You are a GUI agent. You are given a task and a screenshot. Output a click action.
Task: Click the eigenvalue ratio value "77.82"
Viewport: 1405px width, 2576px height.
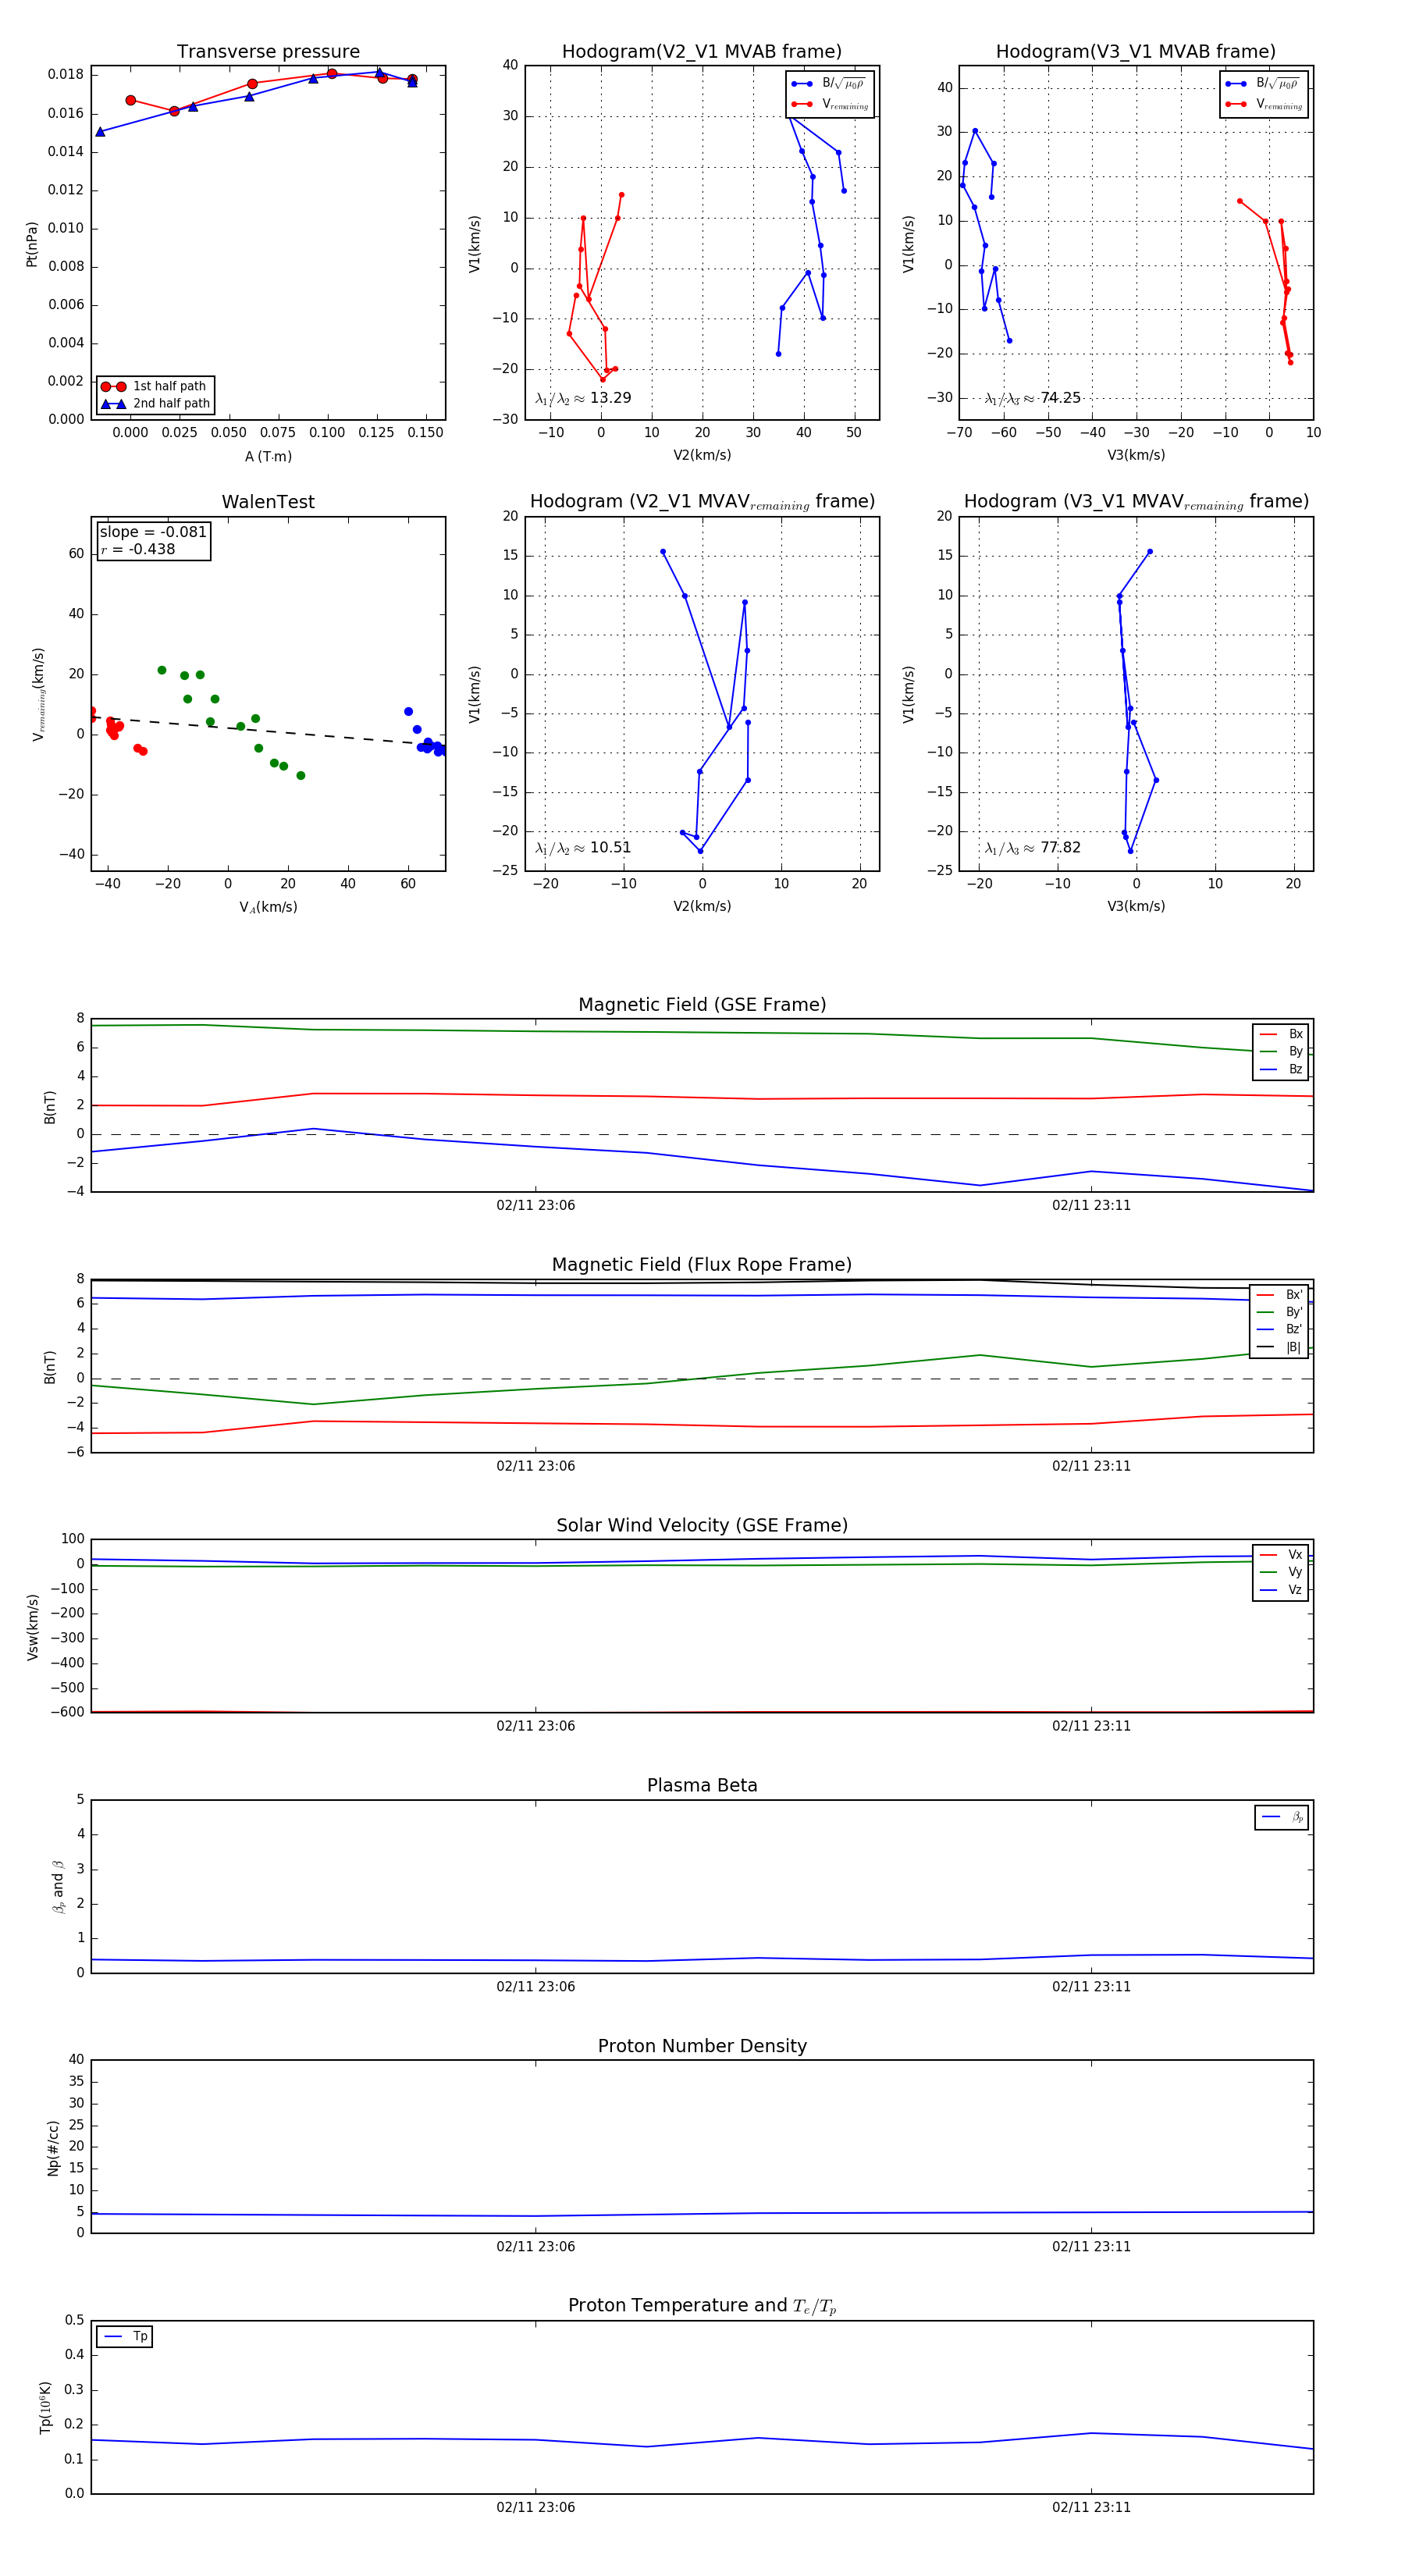pyautogui.click(x=1060, y=848)
